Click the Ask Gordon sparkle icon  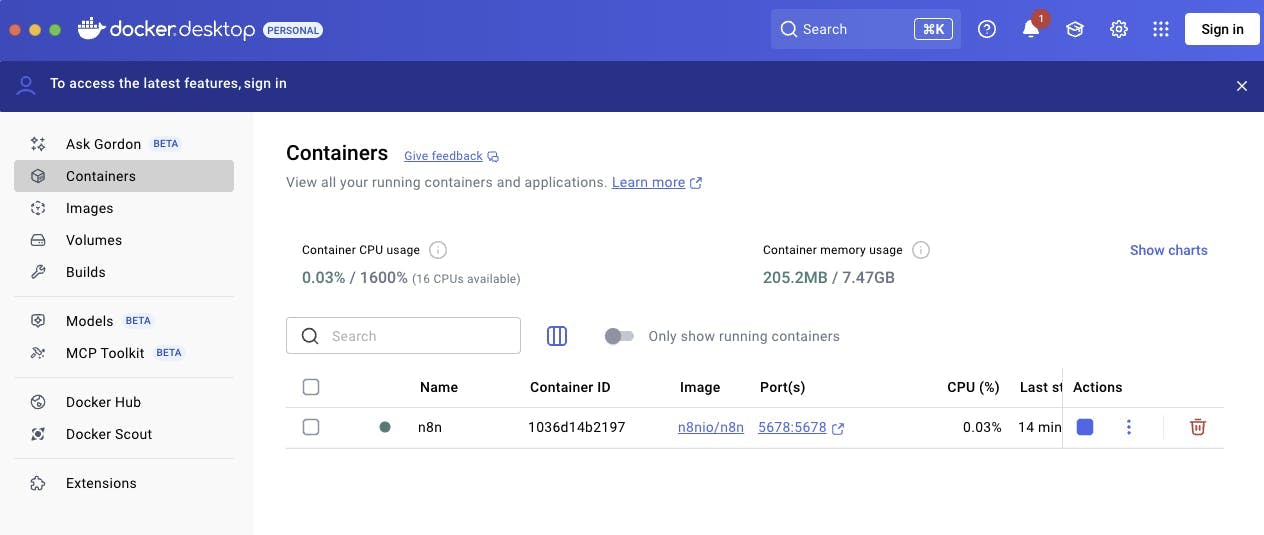pyautogui.click(x=38, y=144)
